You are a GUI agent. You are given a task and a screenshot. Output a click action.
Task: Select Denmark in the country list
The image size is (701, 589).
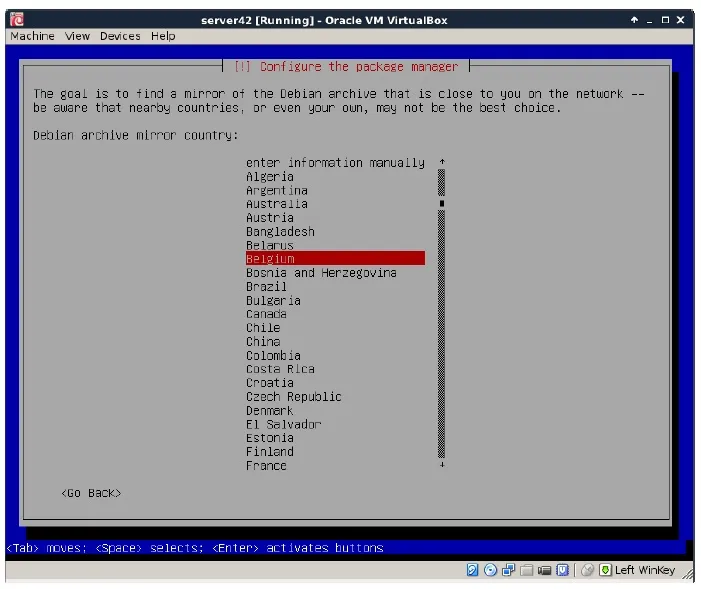tap(335, 411)
